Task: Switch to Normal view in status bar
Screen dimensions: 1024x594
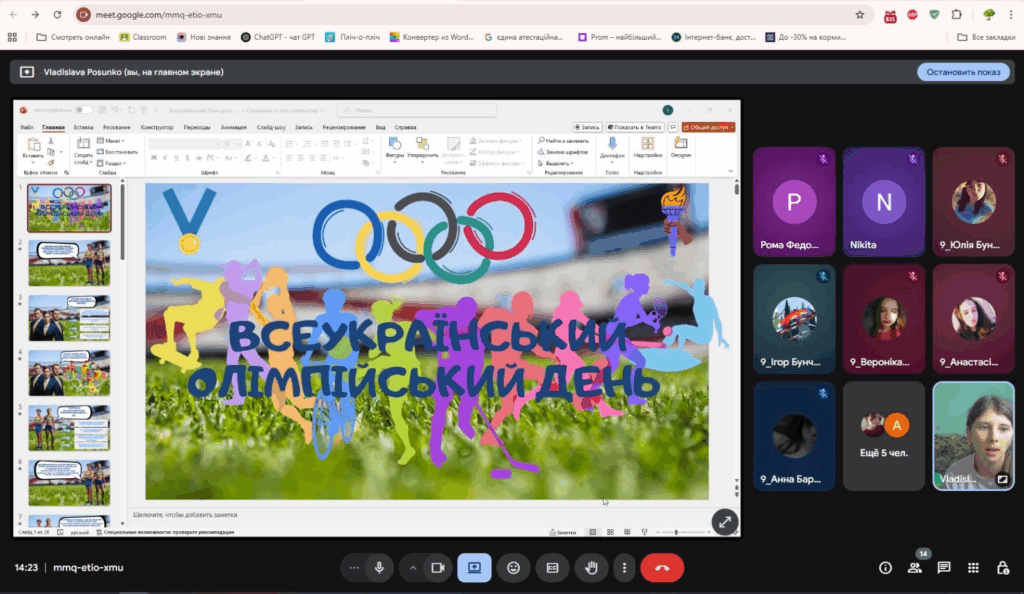Action: coord(593,532)
